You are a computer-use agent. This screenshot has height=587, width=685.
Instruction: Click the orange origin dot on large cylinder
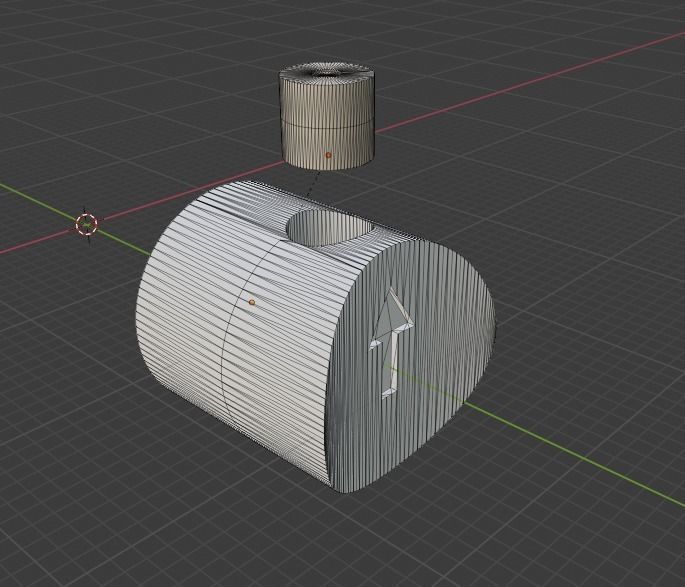click(x=251, y=302)
